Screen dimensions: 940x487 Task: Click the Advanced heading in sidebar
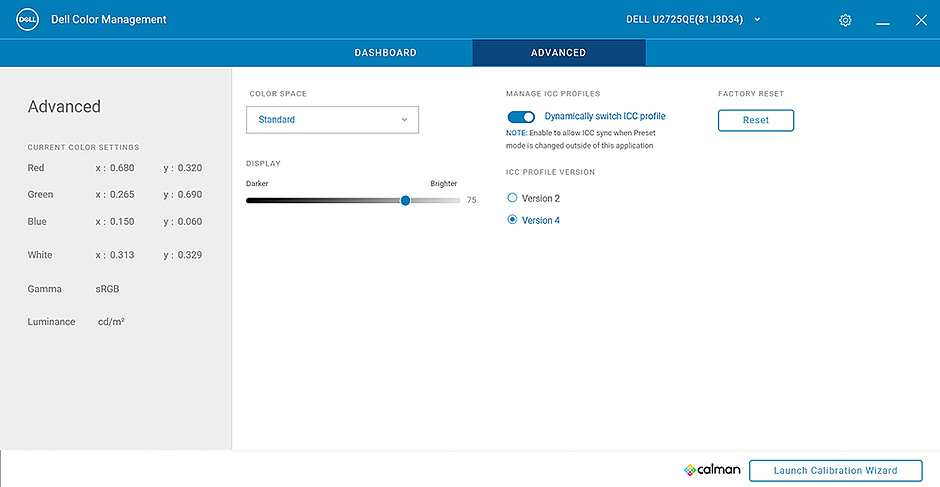point(64,106)
